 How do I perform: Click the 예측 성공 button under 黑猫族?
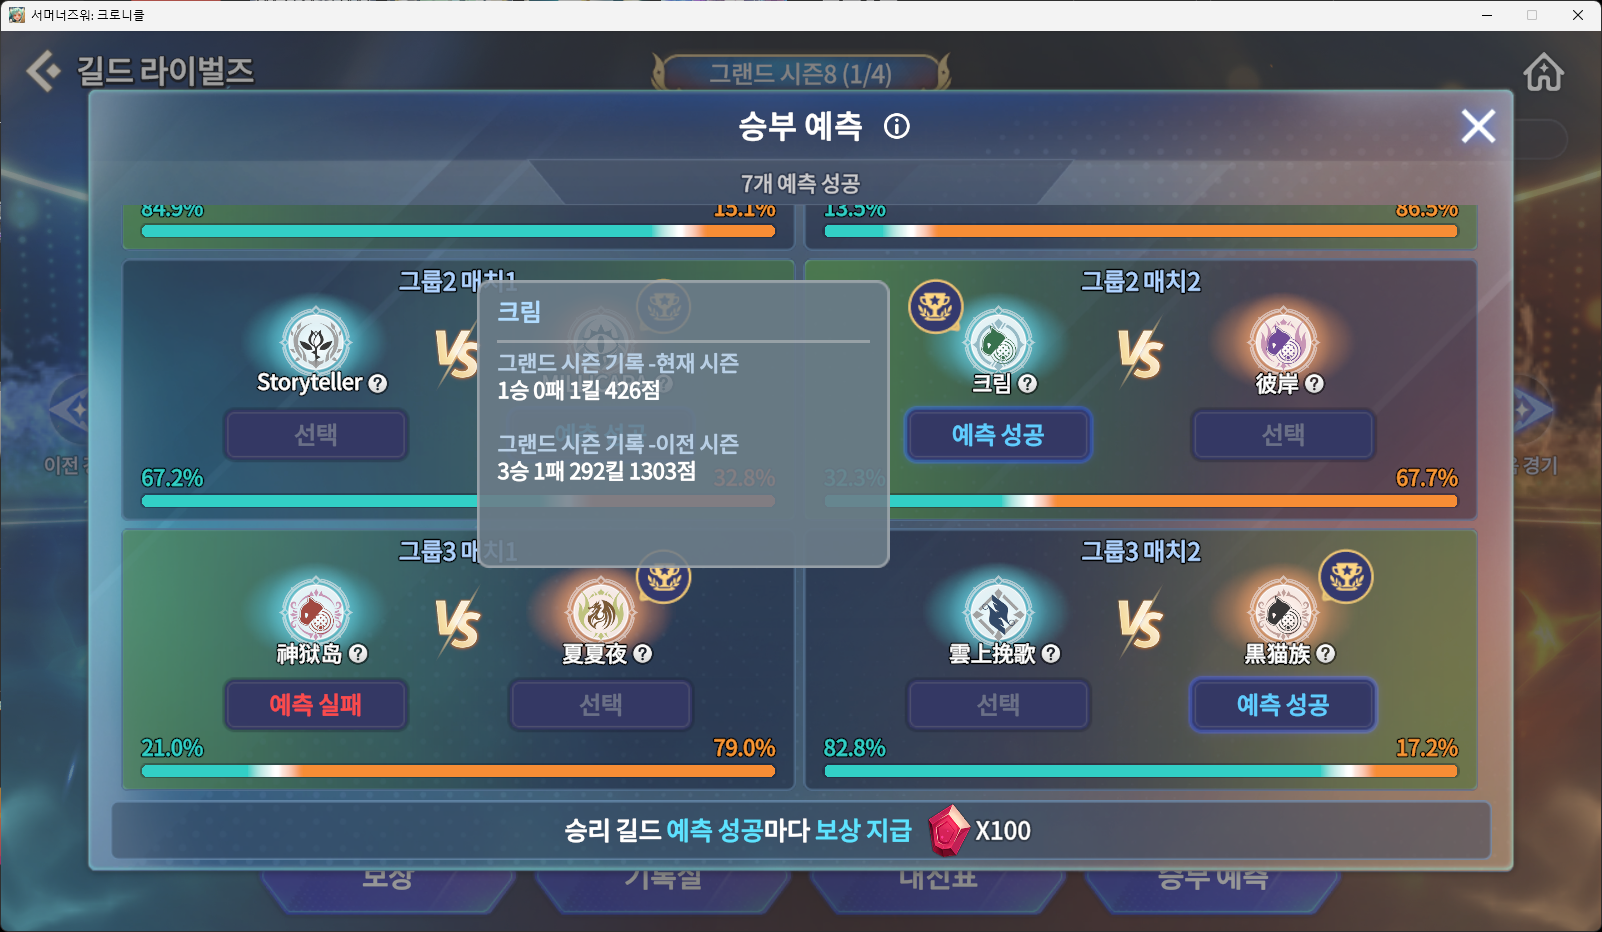coord(1283,705)
